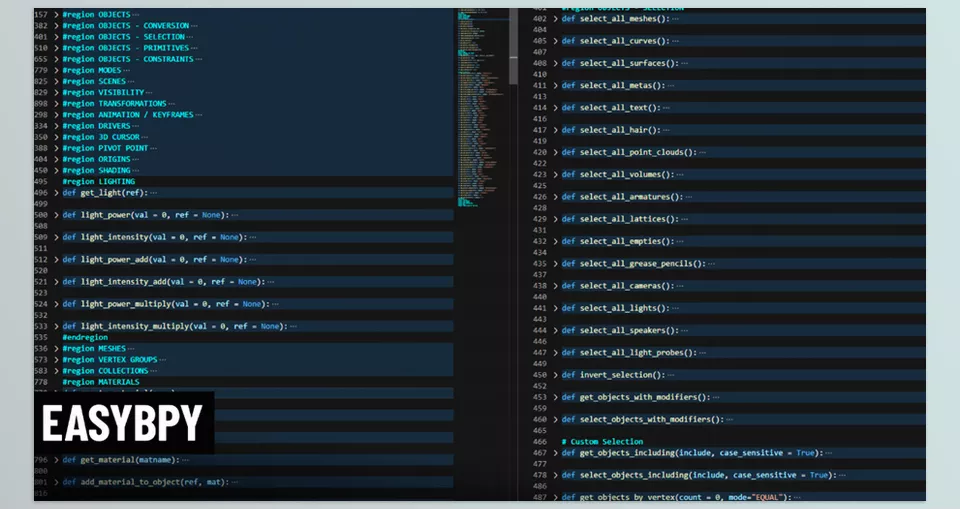Unfold select_all_metas in right pane
The height and width of the screenshot is (509, 960).
556,86
